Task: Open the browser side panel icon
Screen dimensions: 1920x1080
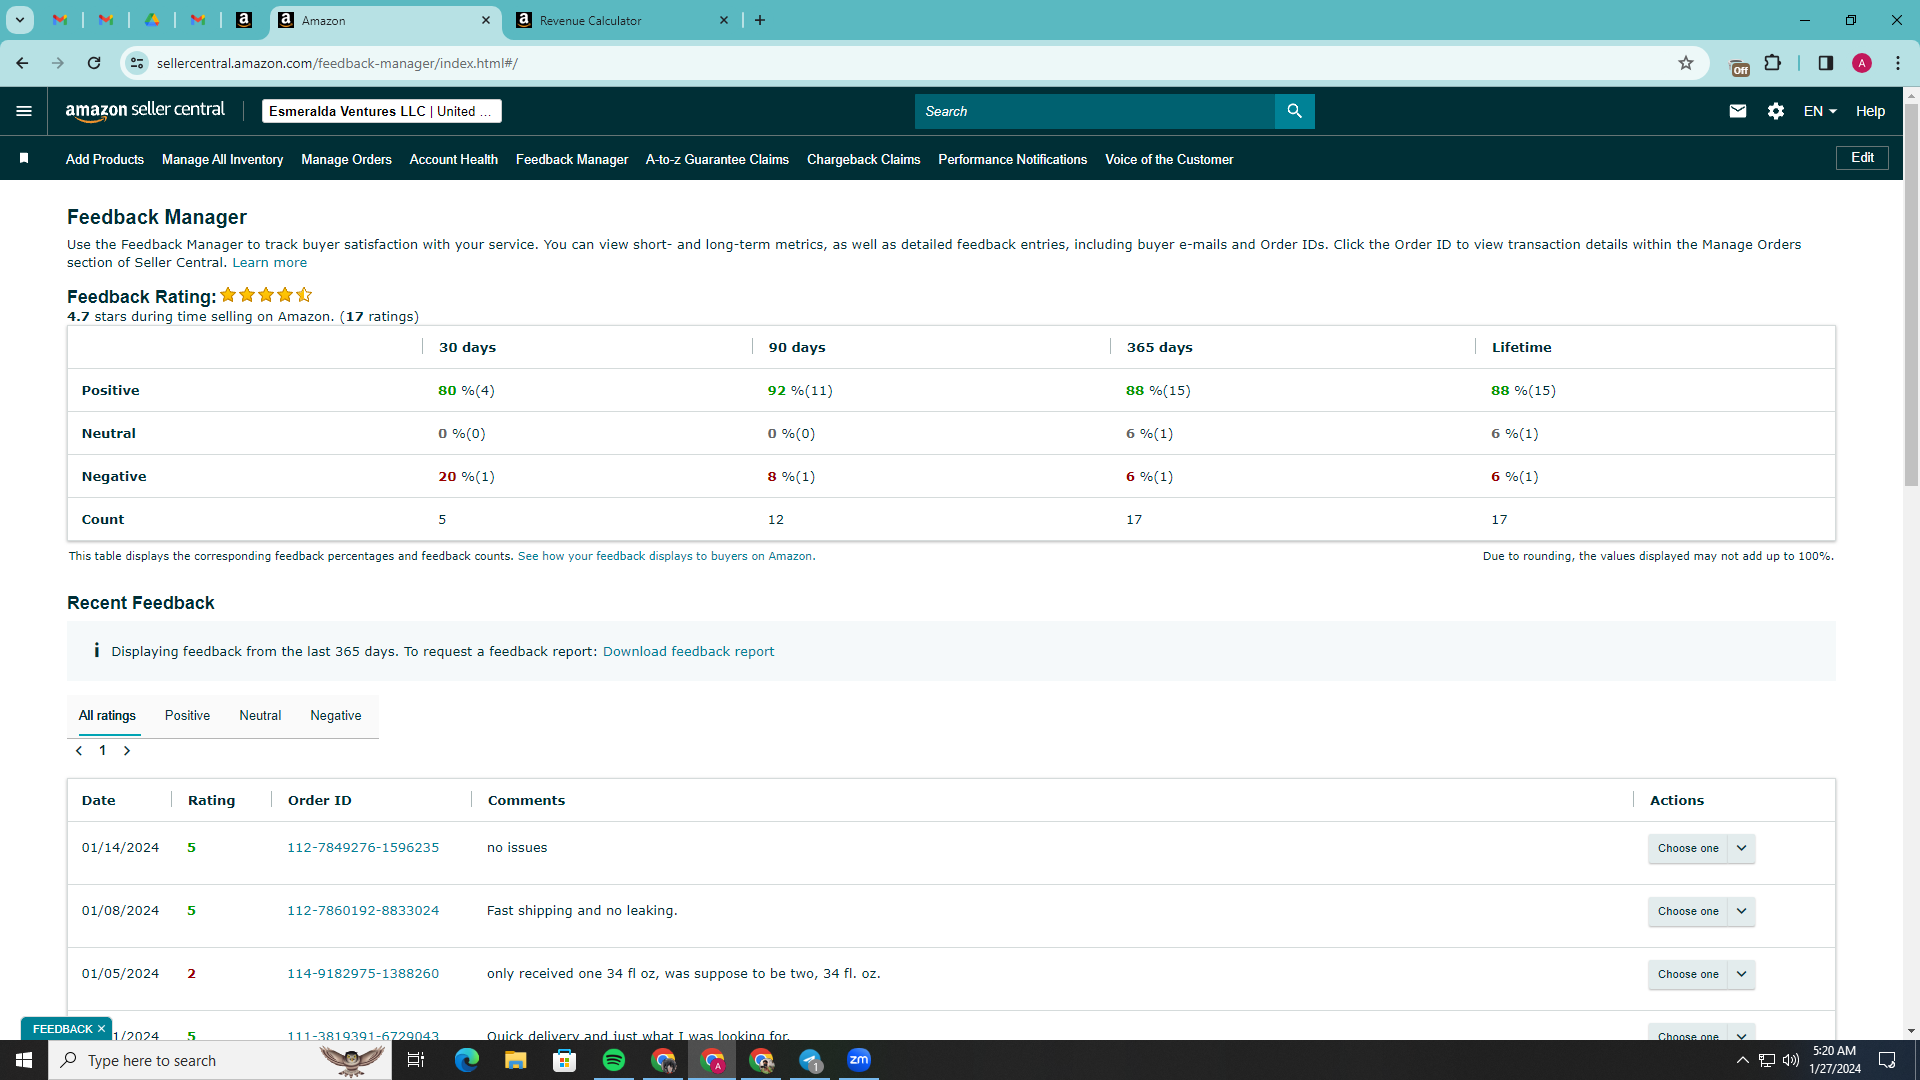Action: click(x=1825, y=63)
